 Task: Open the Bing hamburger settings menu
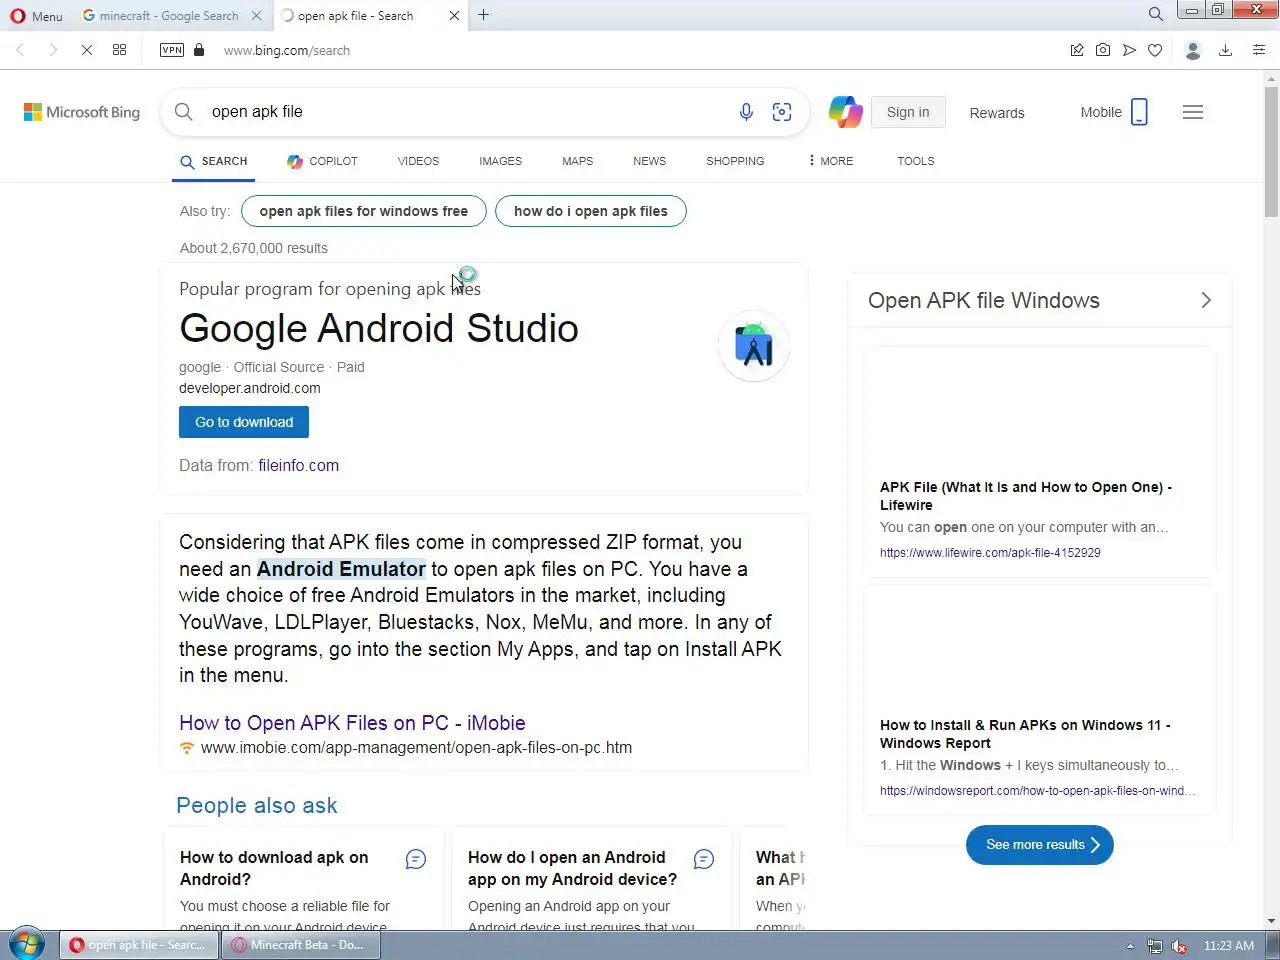coord(1193,112)
